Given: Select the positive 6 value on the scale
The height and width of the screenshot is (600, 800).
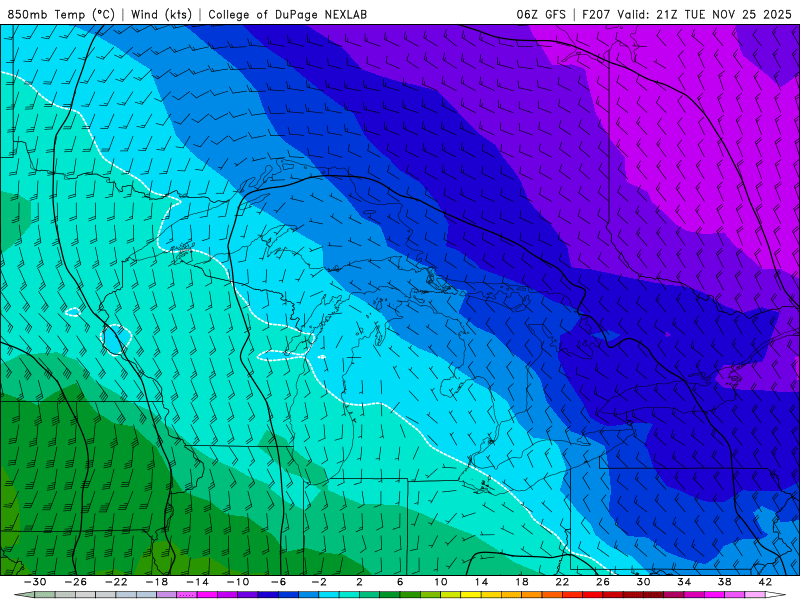Looking at the screenshot, I should pyautogui.click(x=400, y=582).
